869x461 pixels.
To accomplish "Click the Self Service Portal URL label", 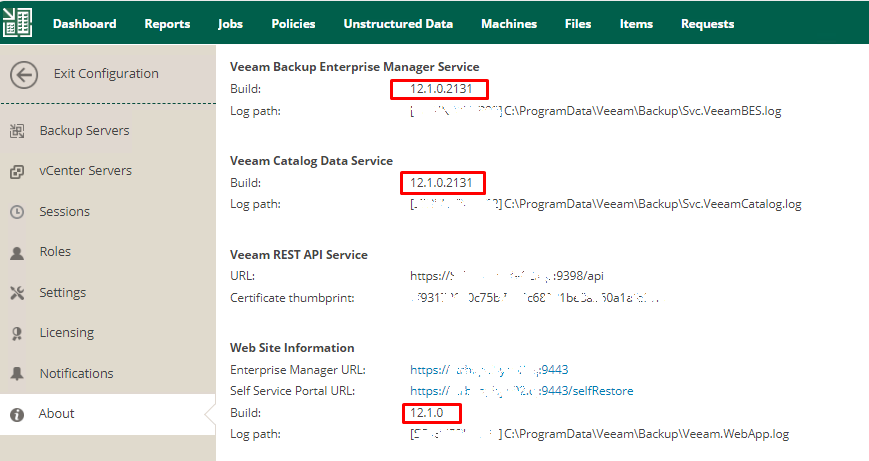I will [292, 391].
